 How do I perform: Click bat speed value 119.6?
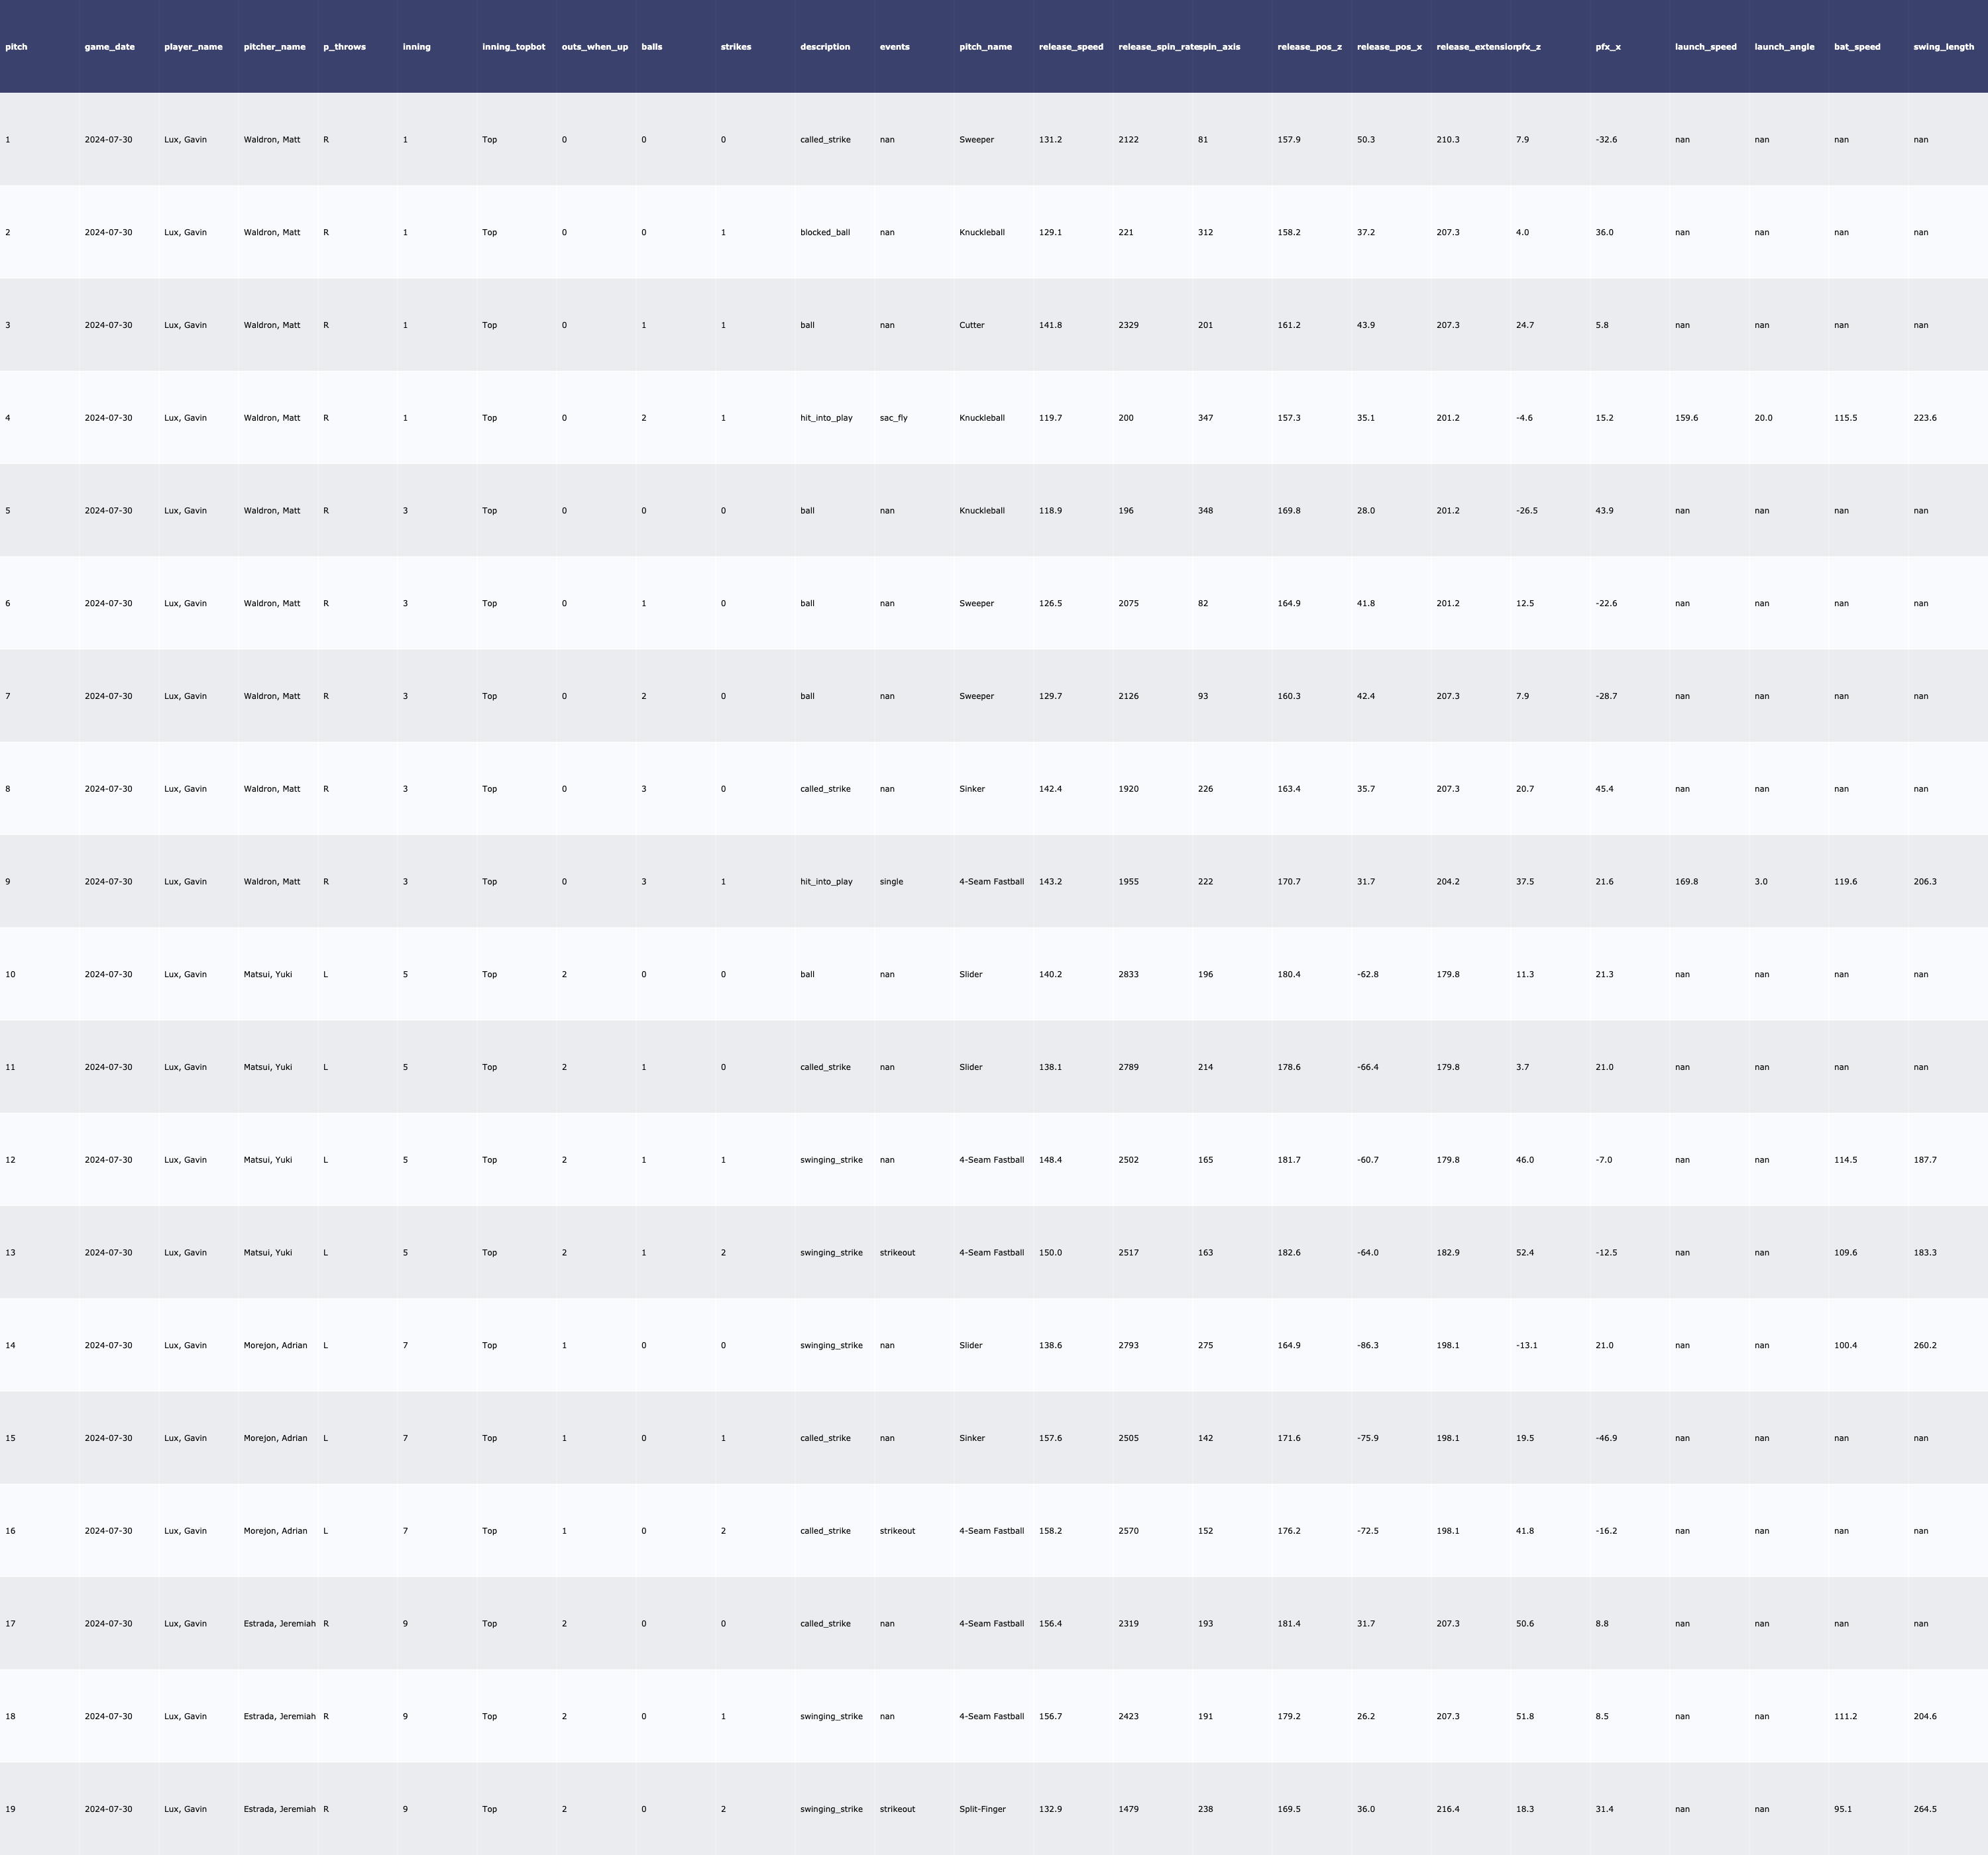1845,882
